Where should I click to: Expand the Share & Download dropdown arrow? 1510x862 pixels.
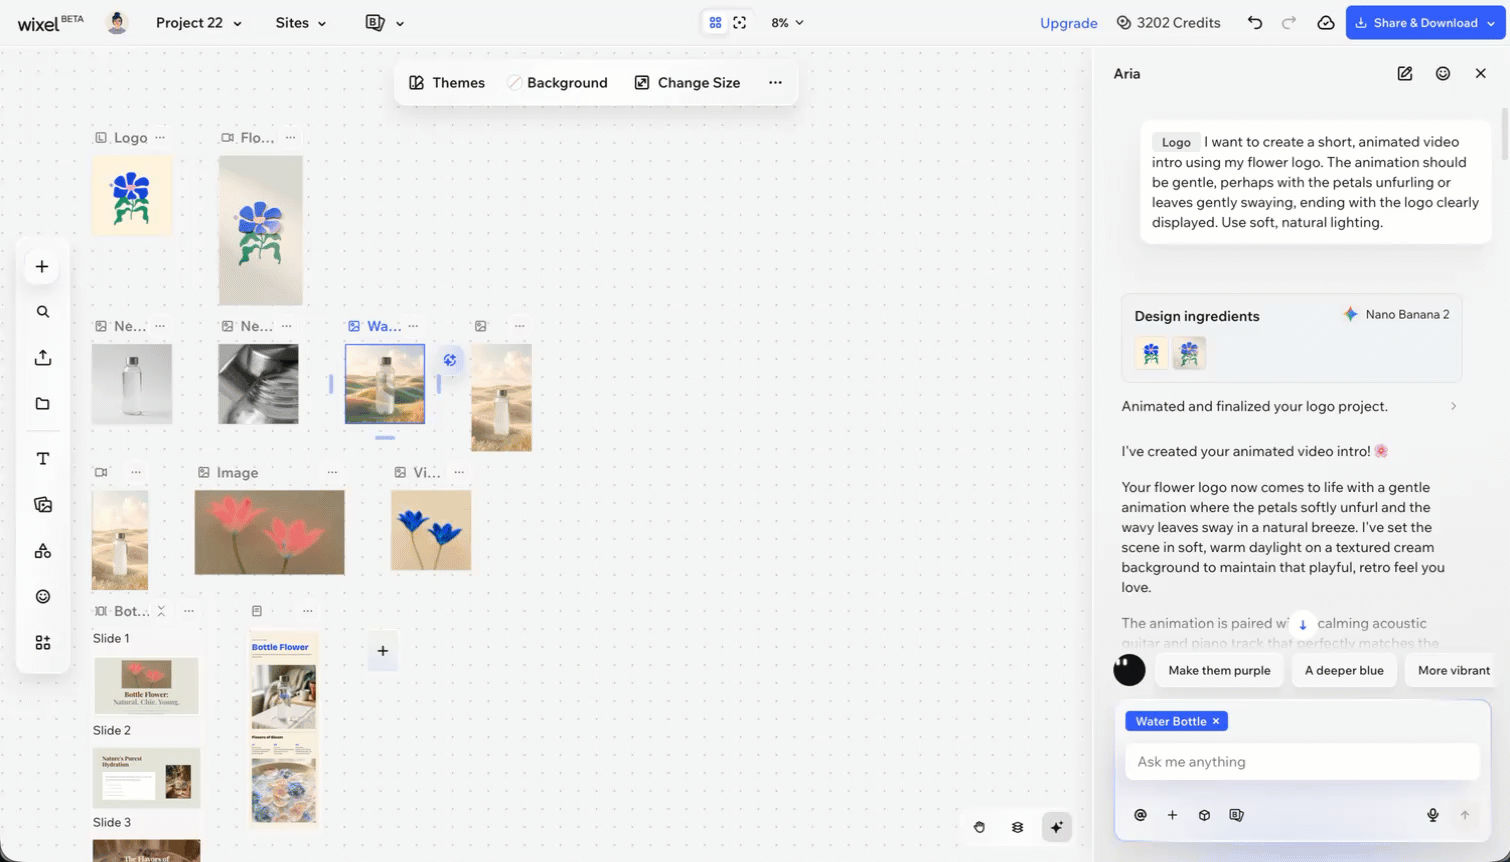[x=1491, y=23]
